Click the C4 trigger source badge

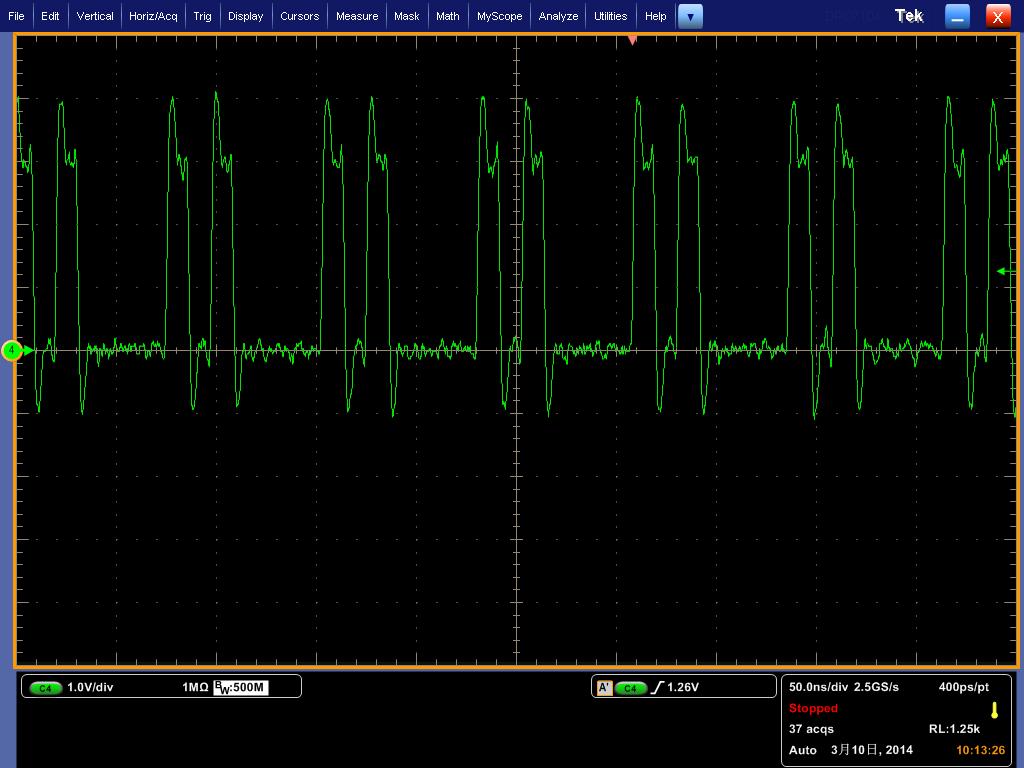[631, 688]
